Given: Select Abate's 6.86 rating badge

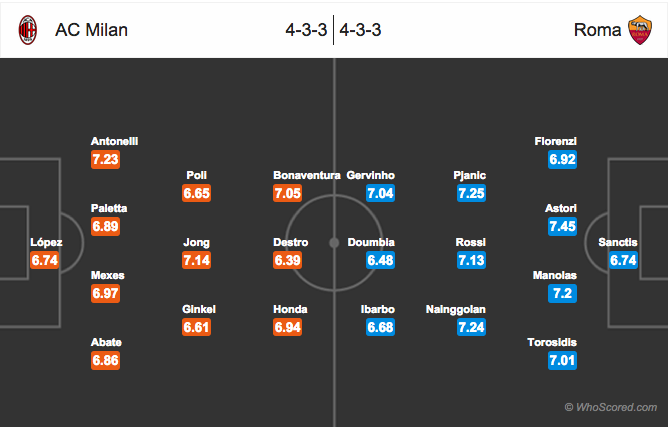Looking at the screenshot, I should pyautogui.click(x=105, y=361).
